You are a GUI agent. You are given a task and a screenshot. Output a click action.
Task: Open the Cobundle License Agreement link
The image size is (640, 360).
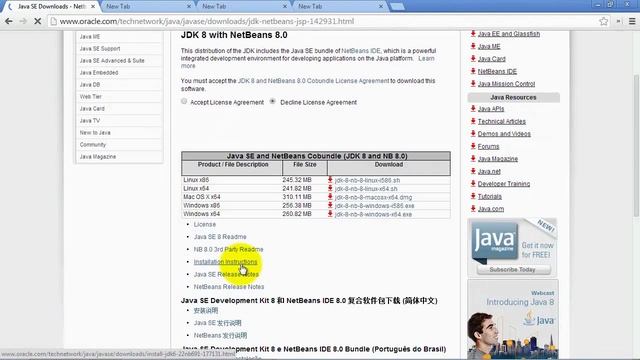[313, 81]
